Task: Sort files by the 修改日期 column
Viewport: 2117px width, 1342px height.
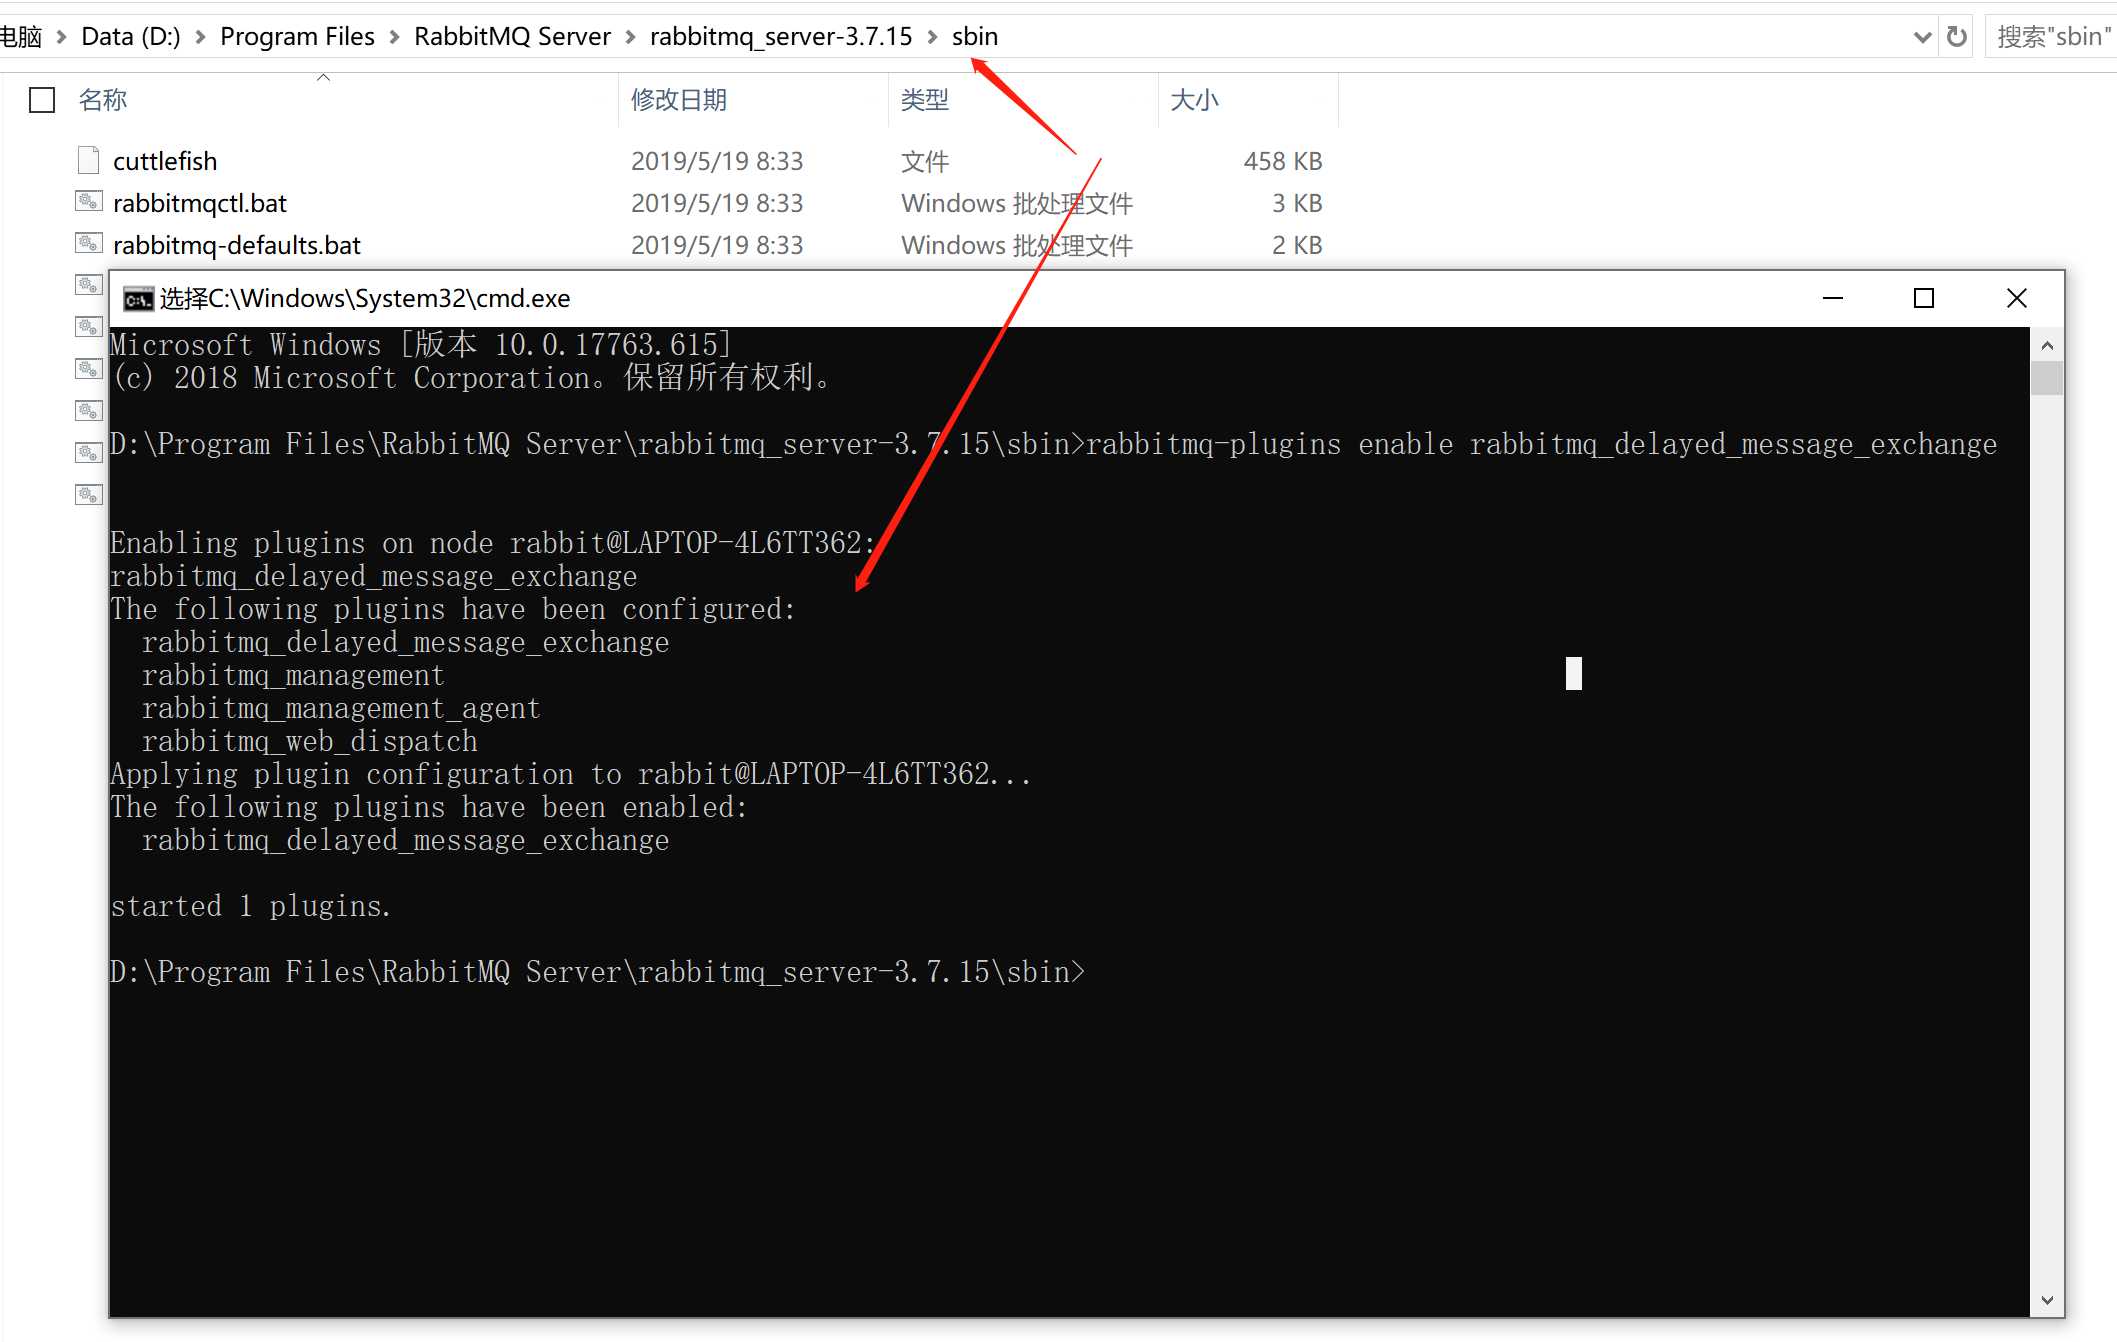Action: pos(679,100)
